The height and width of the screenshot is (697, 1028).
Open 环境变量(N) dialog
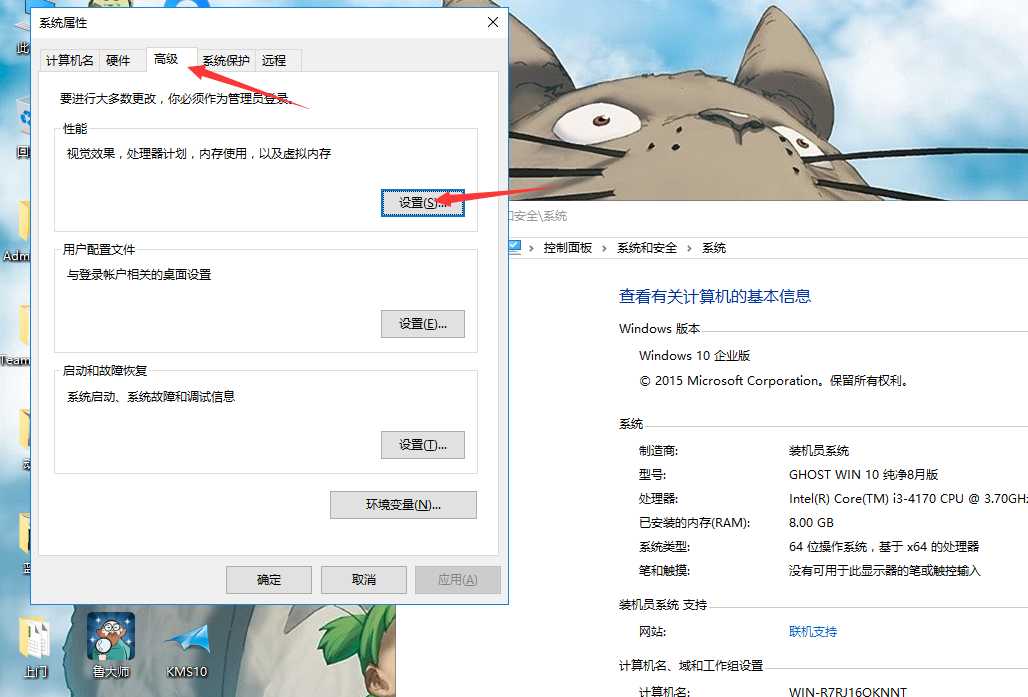(x=403, y=505)
